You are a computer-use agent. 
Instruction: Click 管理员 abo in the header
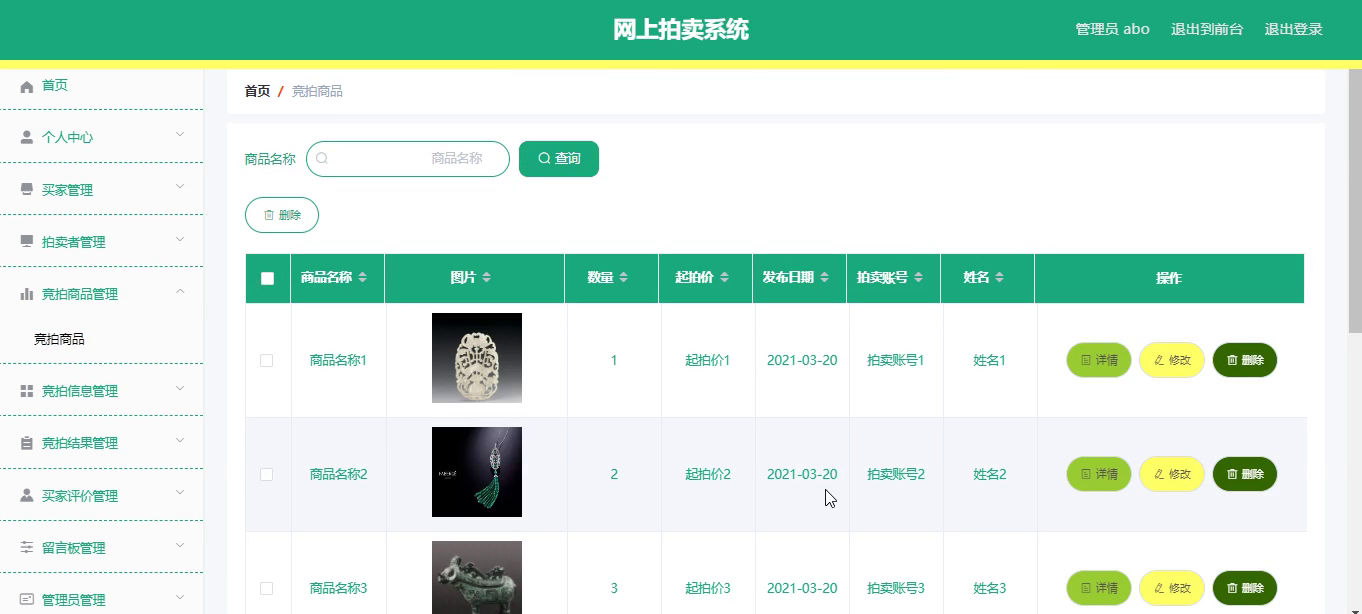coord(1112,29)
